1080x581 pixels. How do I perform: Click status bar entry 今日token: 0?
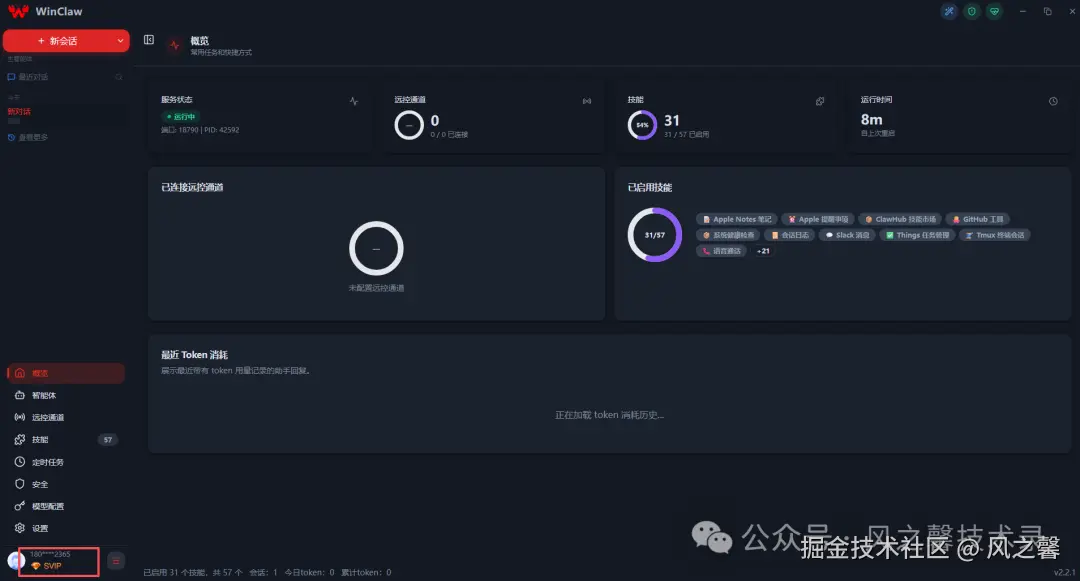tap(309, 573)
